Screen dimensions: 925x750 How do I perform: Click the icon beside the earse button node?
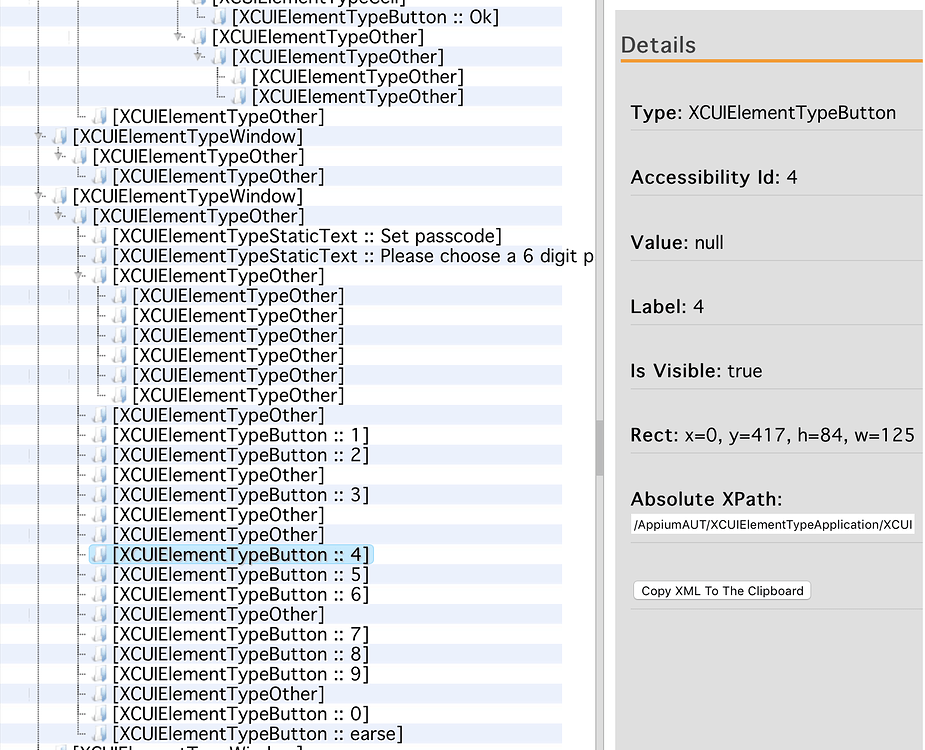[99, 733]
